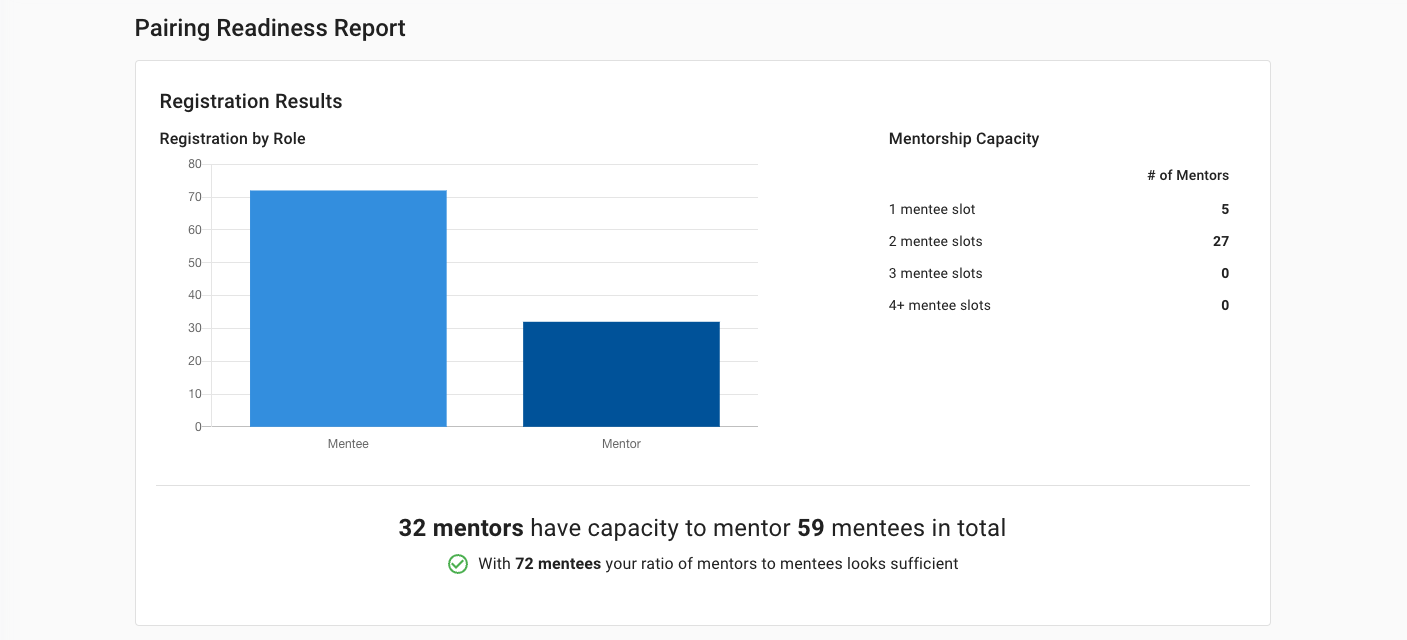Click the Registration by Role chart title
This screenshot has height=640, width=1407.
[x=232, y=139]
